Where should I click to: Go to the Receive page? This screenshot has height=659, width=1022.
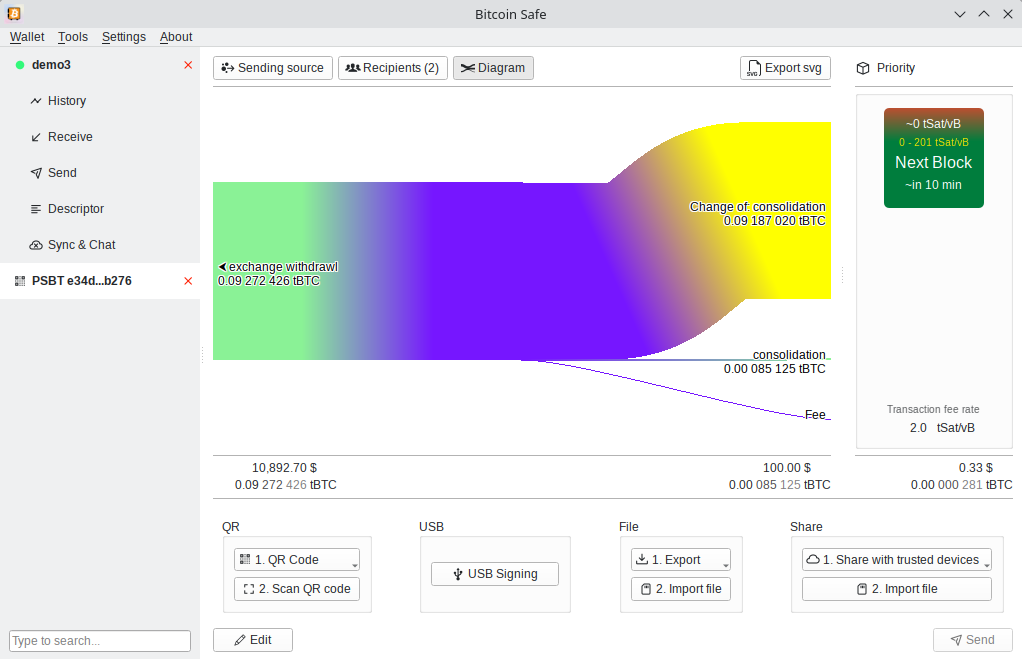pos(69,137)
